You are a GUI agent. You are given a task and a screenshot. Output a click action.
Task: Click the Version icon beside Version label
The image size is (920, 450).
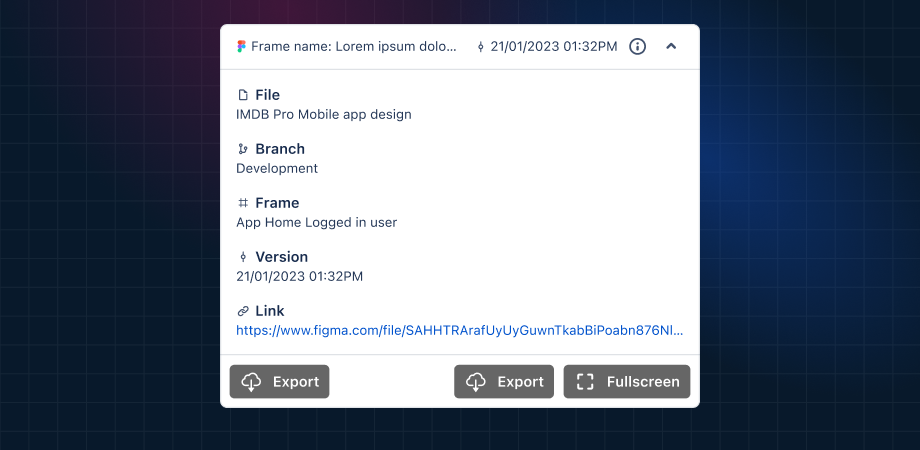[242, 257]
